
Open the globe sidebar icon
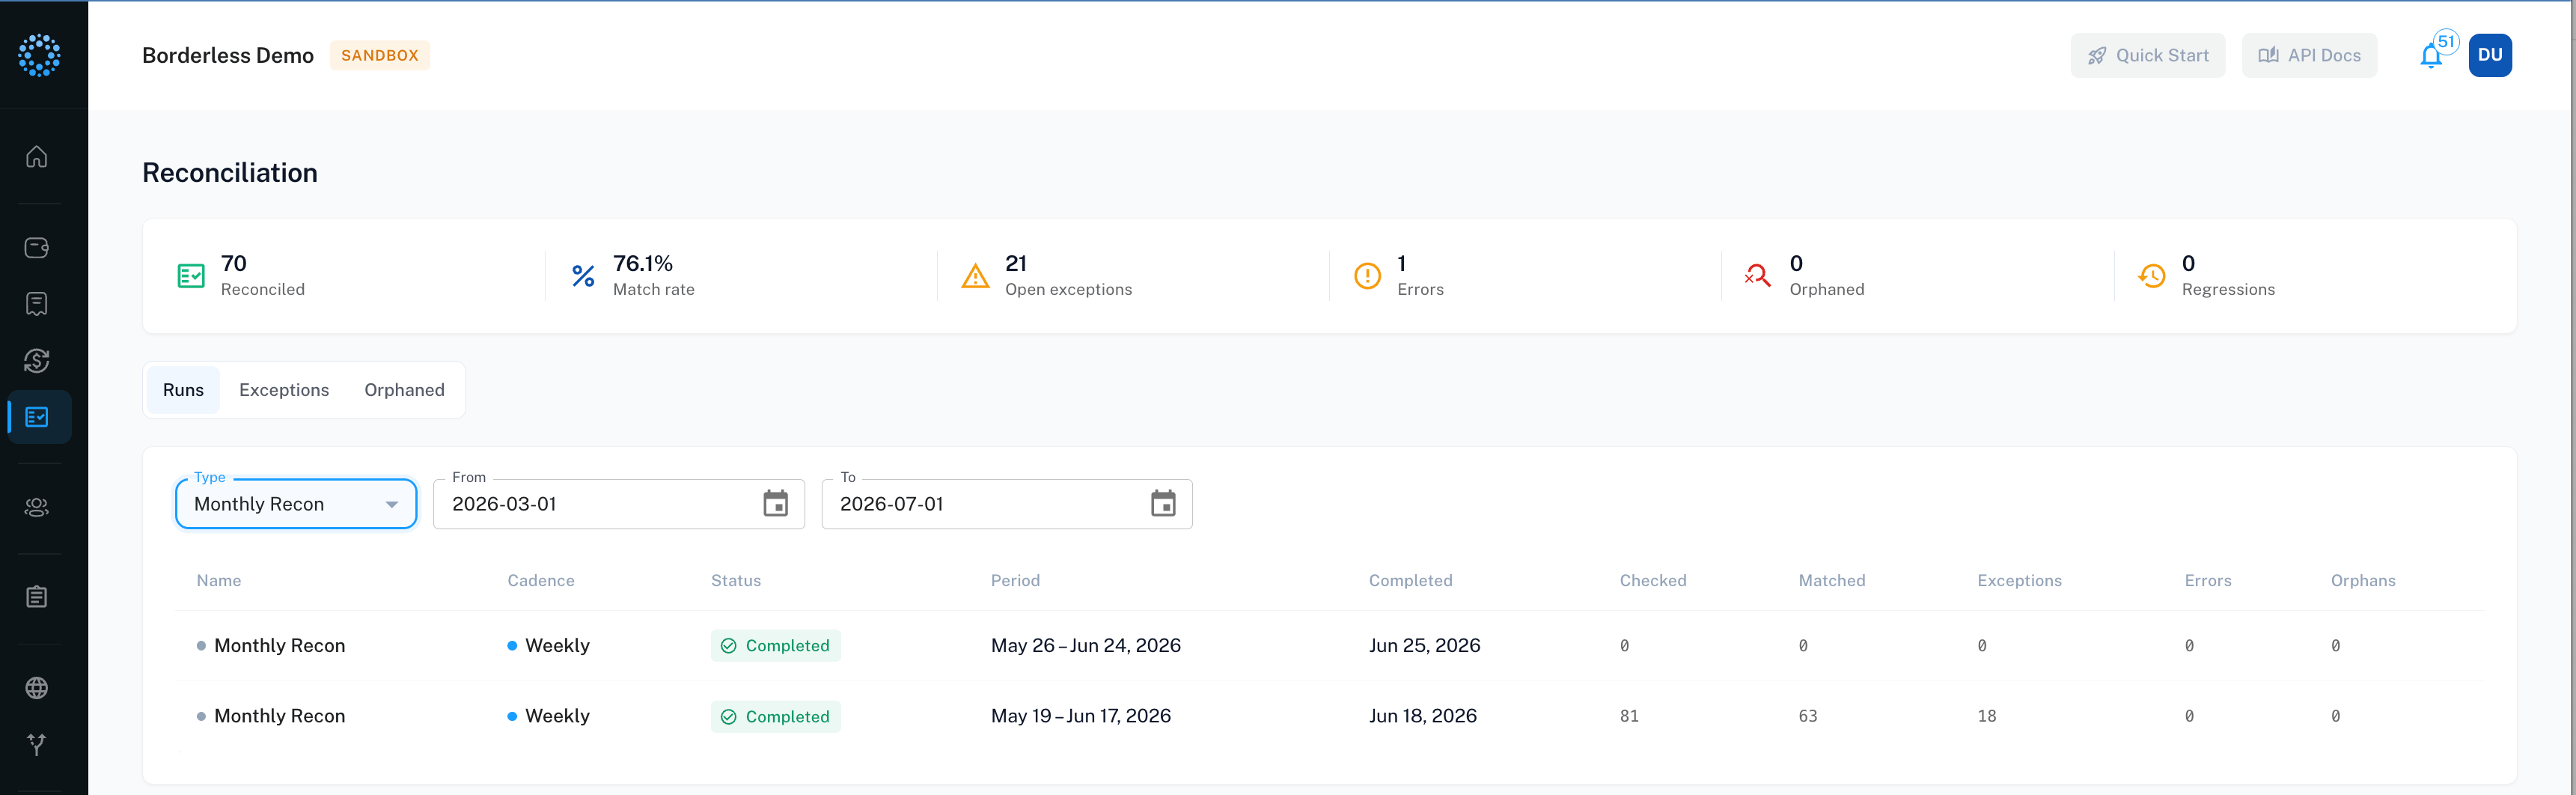click(37, 688)
